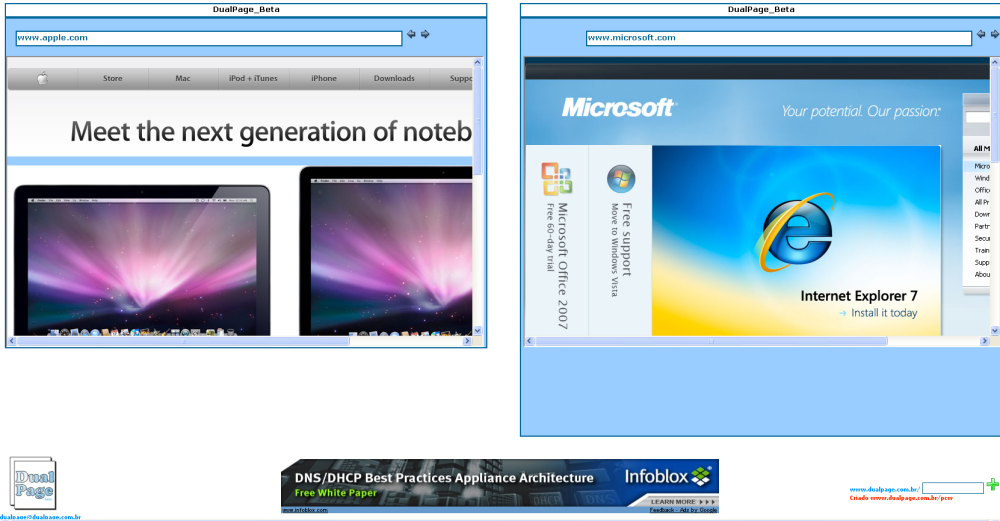Click the empty dualpage.com.br page name field

953,488
